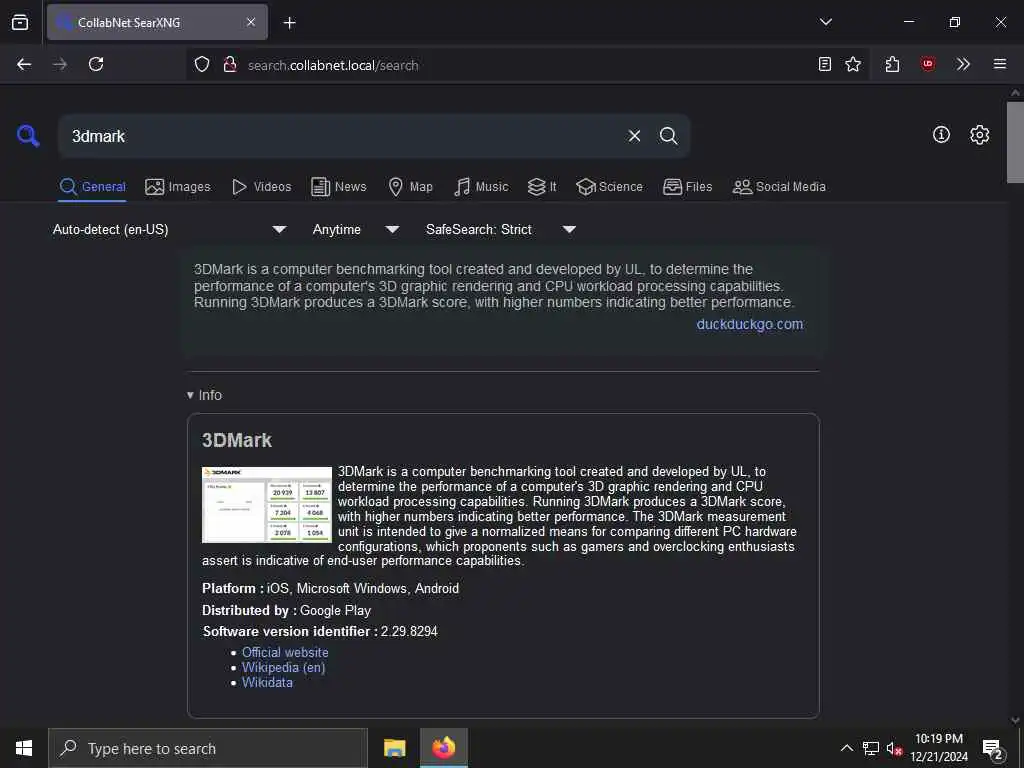Screen dimensions: 1024x768
Task: Click the muted volume tray icon
Action: (x=894, y=748)
